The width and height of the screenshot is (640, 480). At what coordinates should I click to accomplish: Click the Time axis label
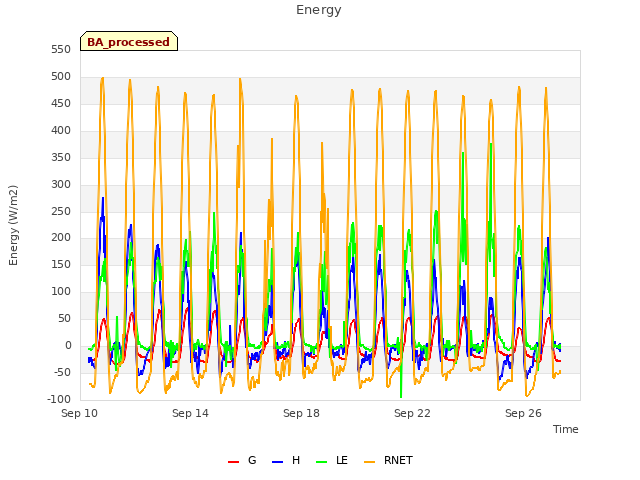[x=566, y=429]
